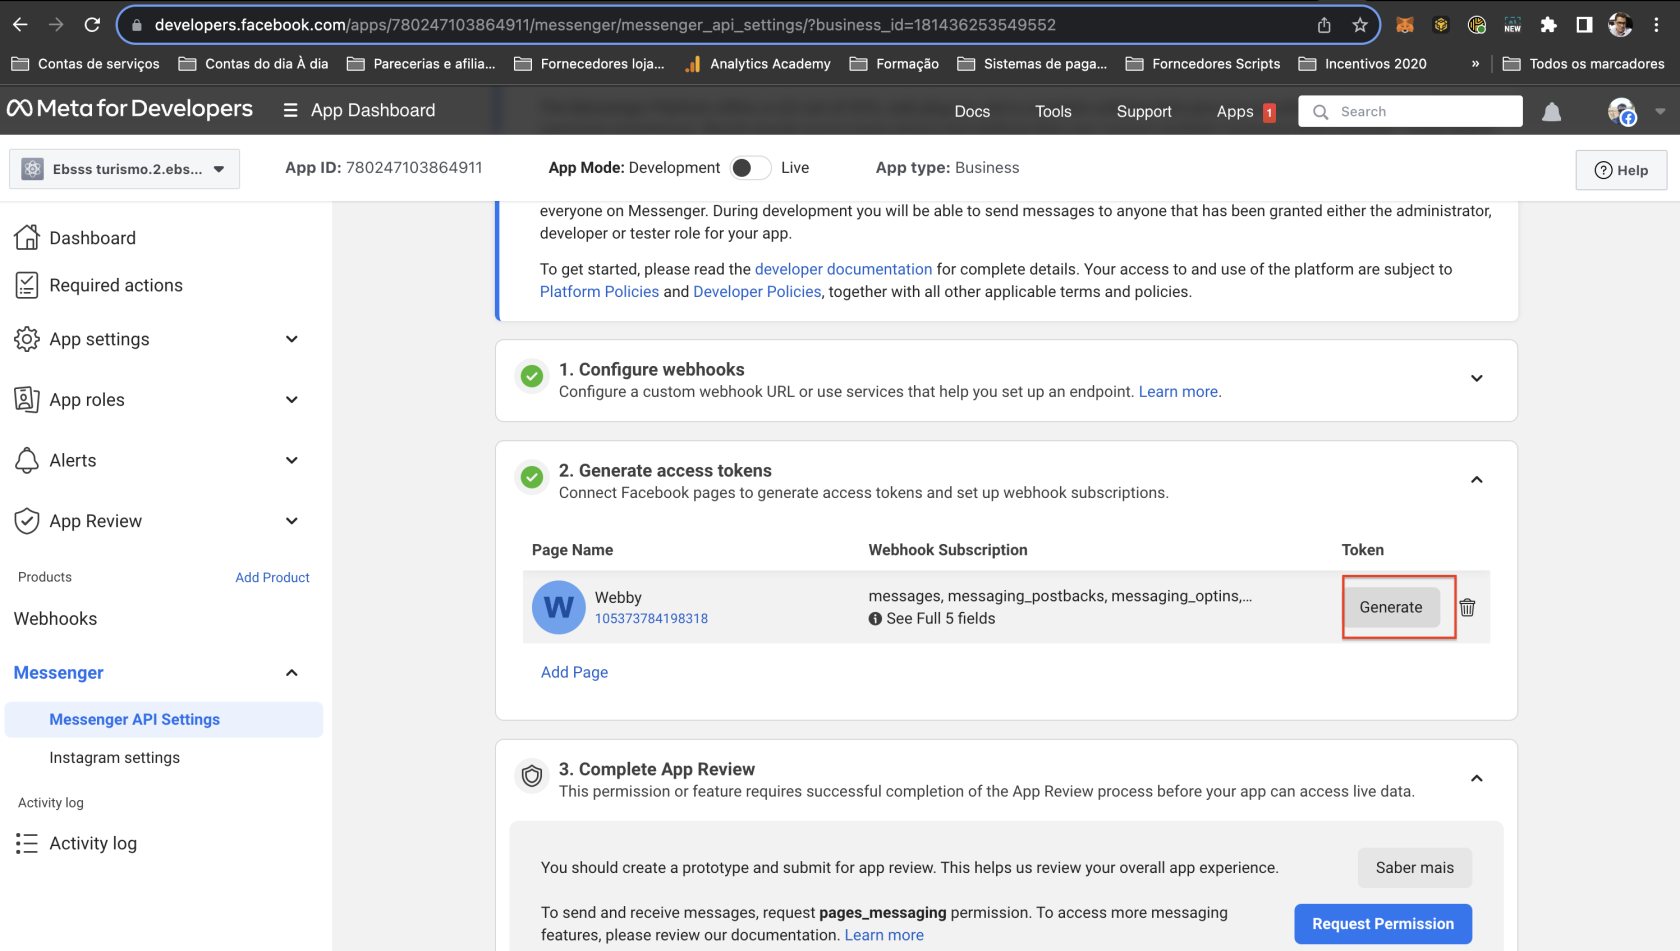Viewport: 1680px width, 951px height.
Task: Click the Add Page link
Action: pos(575,672)
